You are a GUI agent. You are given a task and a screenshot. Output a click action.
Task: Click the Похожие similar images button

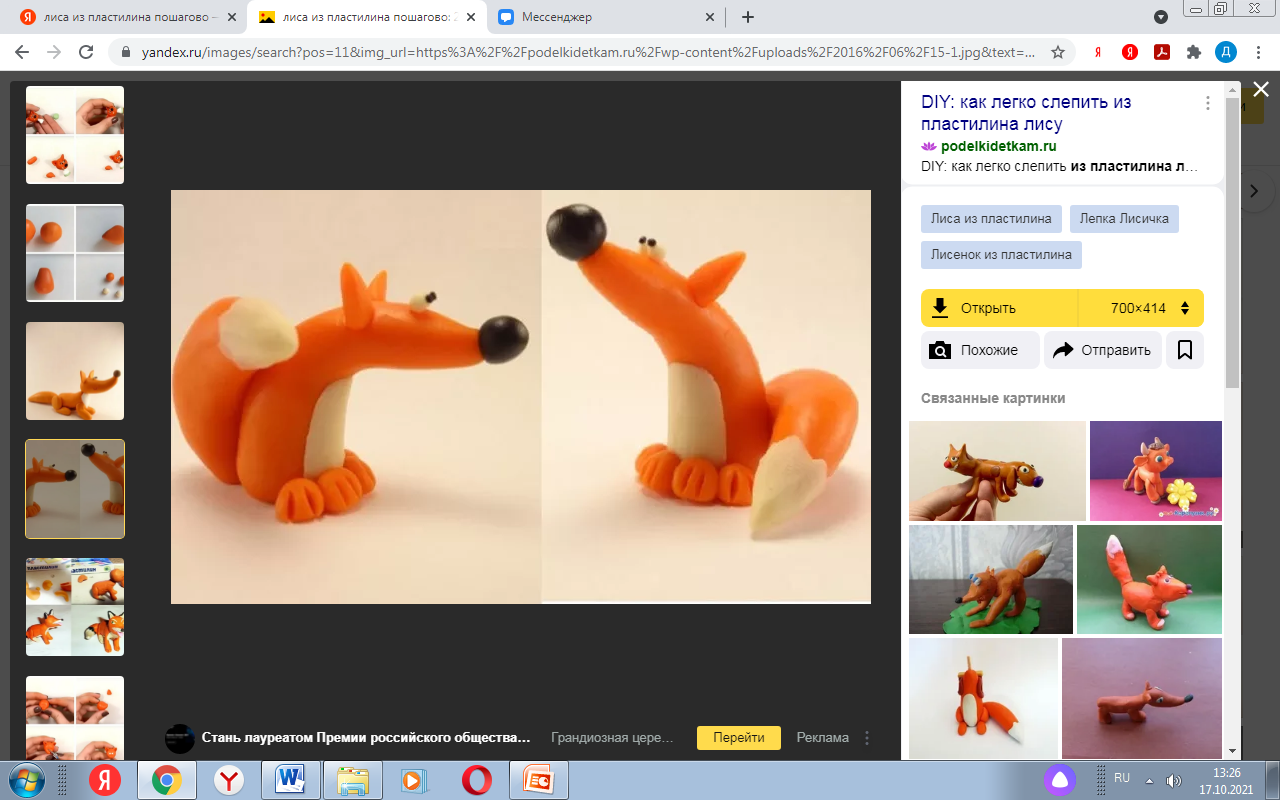click(x=980, y=350)
